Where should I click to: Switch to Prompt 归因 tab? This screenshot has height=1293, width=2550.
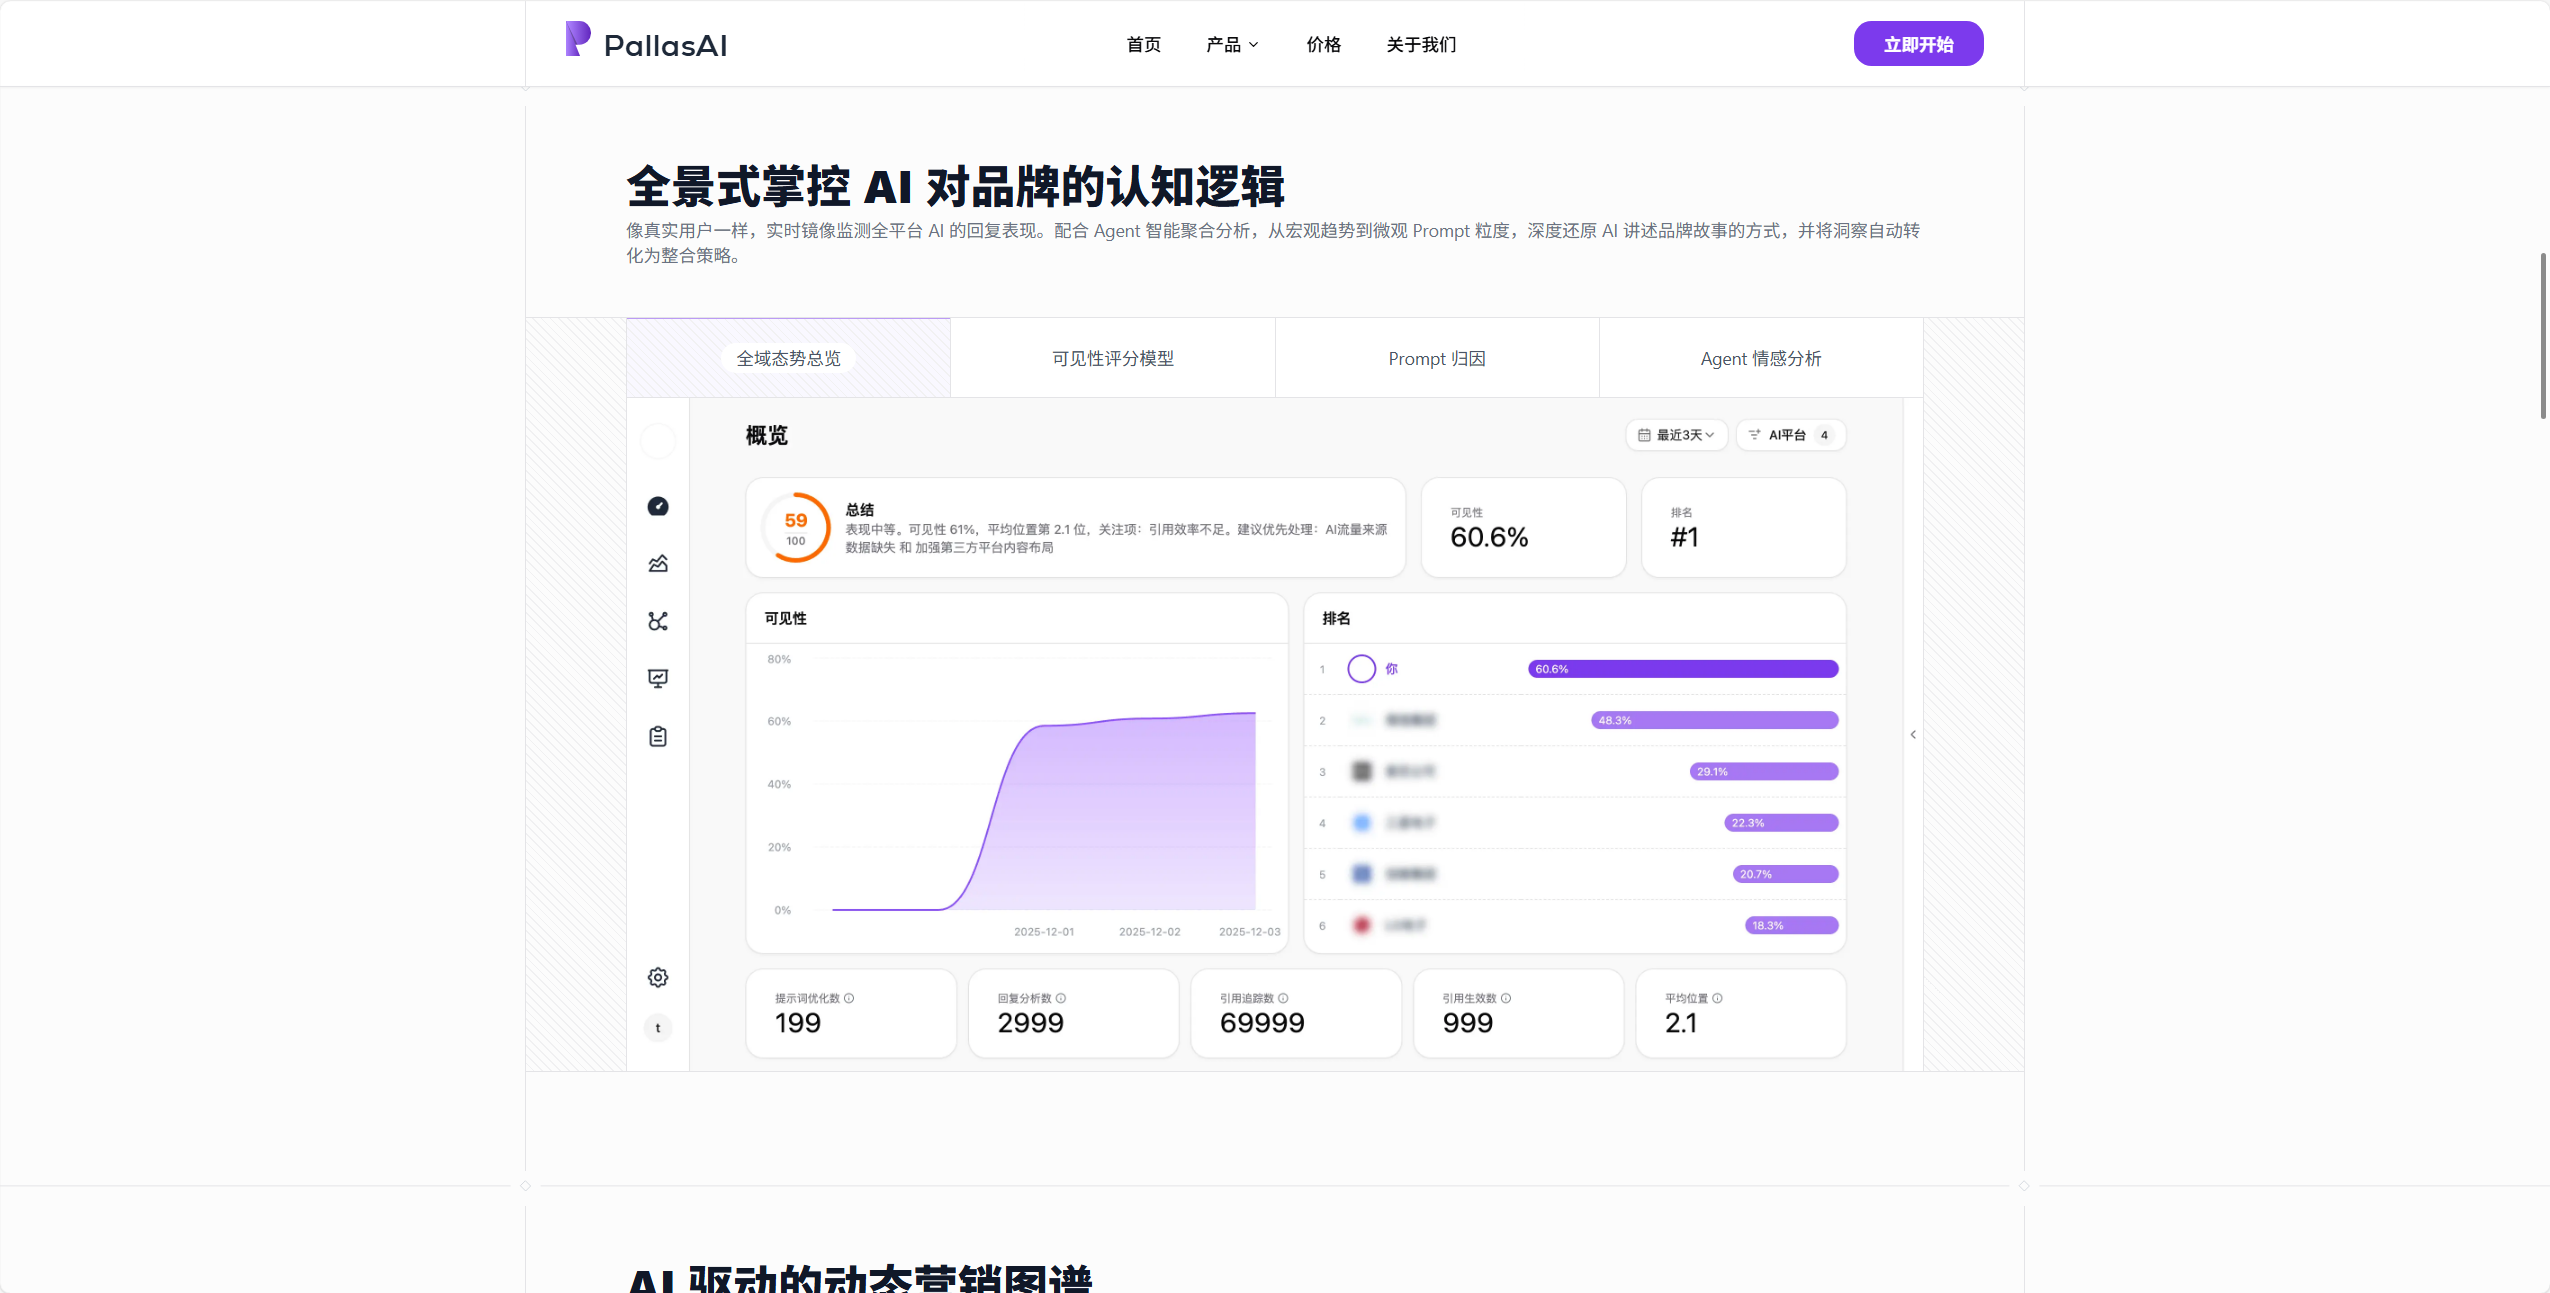[x=1437, y=358]
